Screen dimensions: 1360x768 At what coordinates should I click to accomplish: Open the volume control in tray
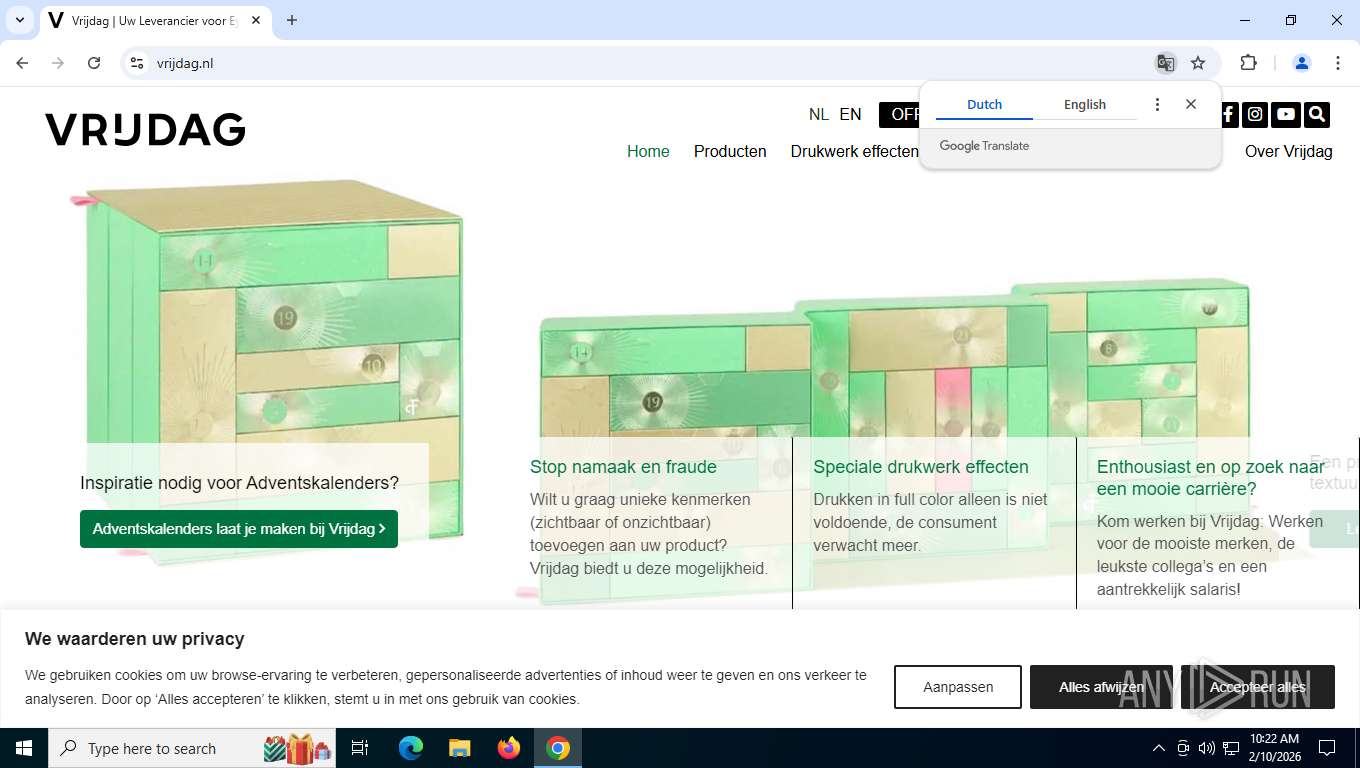coord(1206,748)
